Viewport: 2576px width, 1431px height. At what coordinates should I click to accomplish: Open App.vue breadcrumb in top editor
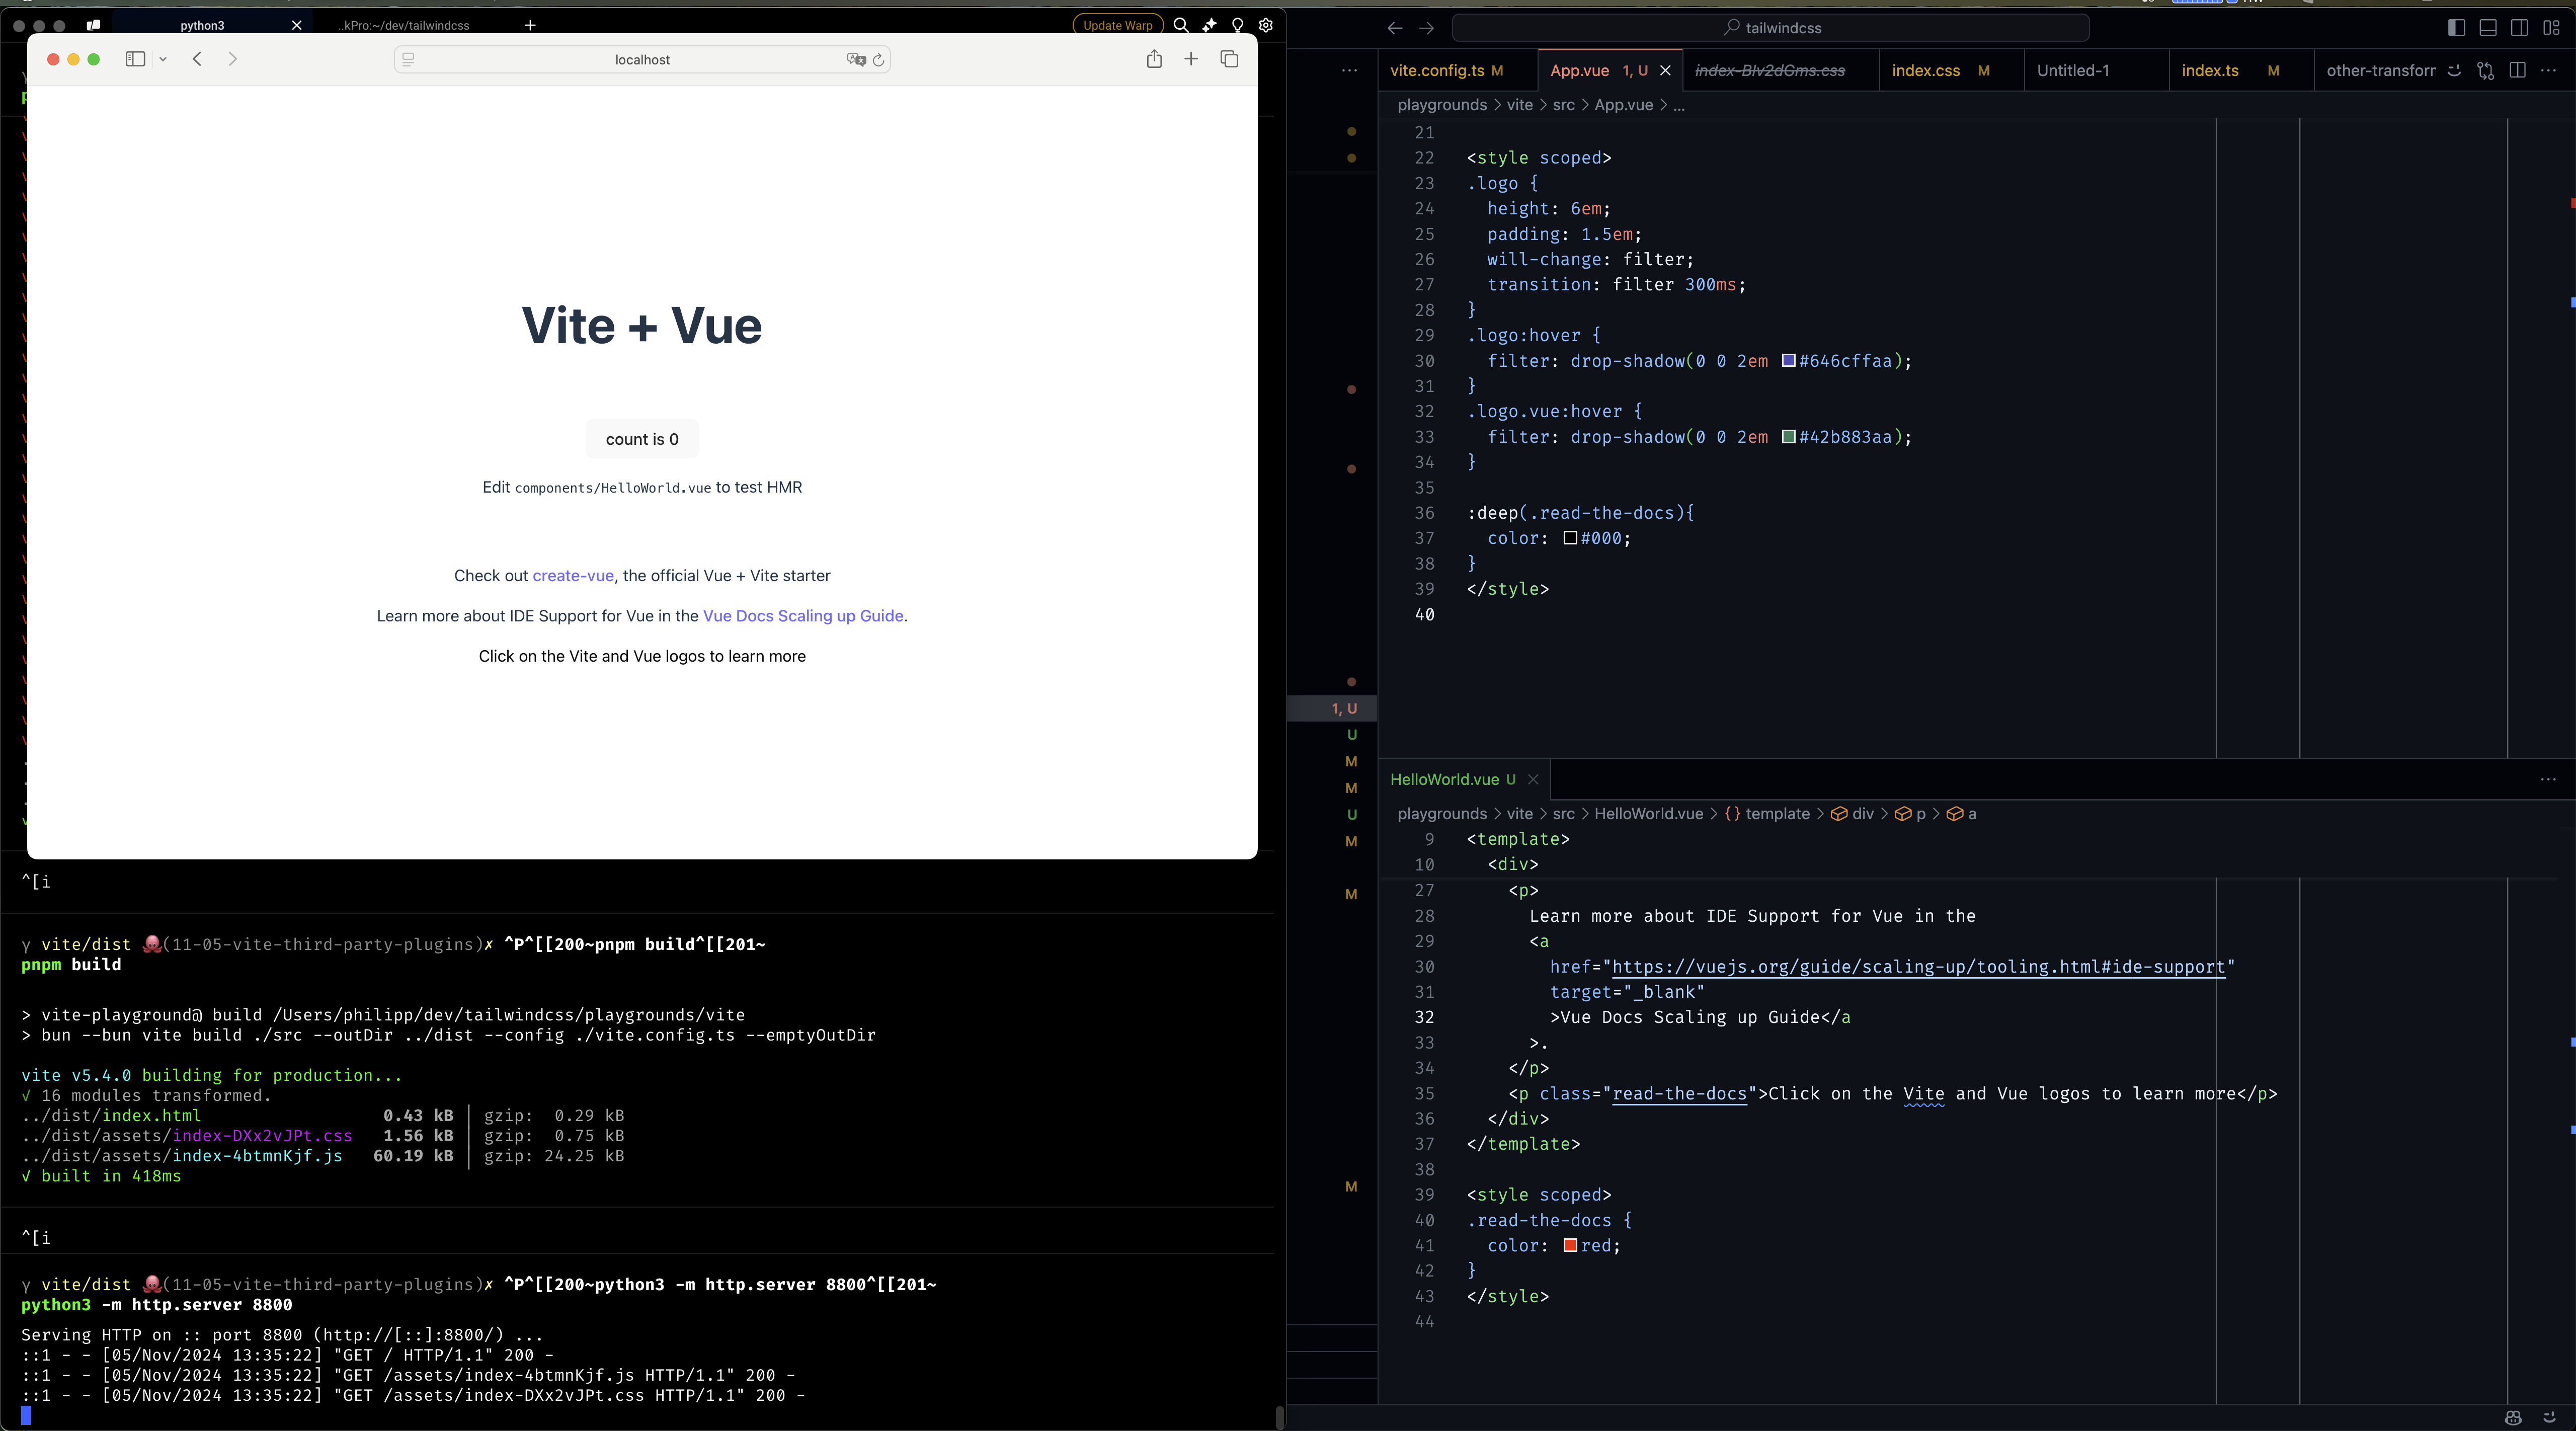[x=1623, y=105]
